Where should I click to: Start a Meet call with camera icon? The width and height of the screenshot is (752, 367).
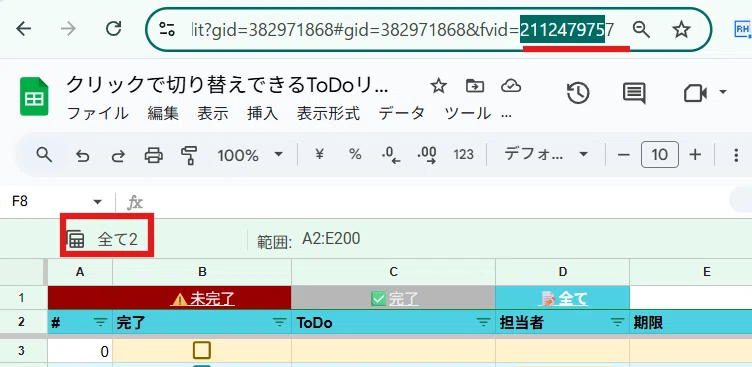[x=695, y=93]
